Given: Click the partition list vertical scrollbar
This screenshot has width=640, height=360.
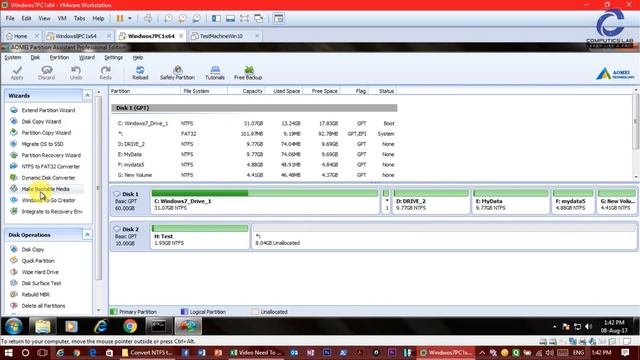Looking at the screenshot, I should point(636,122).
